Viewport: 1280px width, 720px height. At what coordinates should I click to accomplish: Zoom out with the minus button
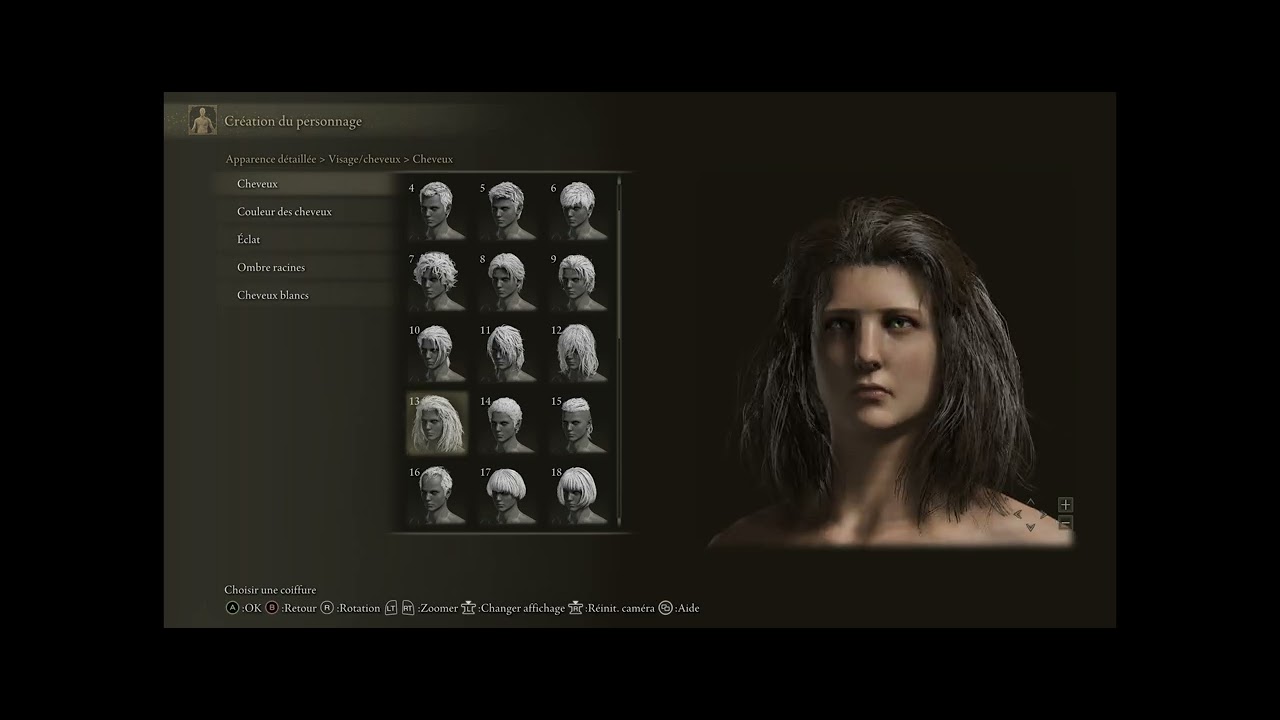(x=1065, y=523)
